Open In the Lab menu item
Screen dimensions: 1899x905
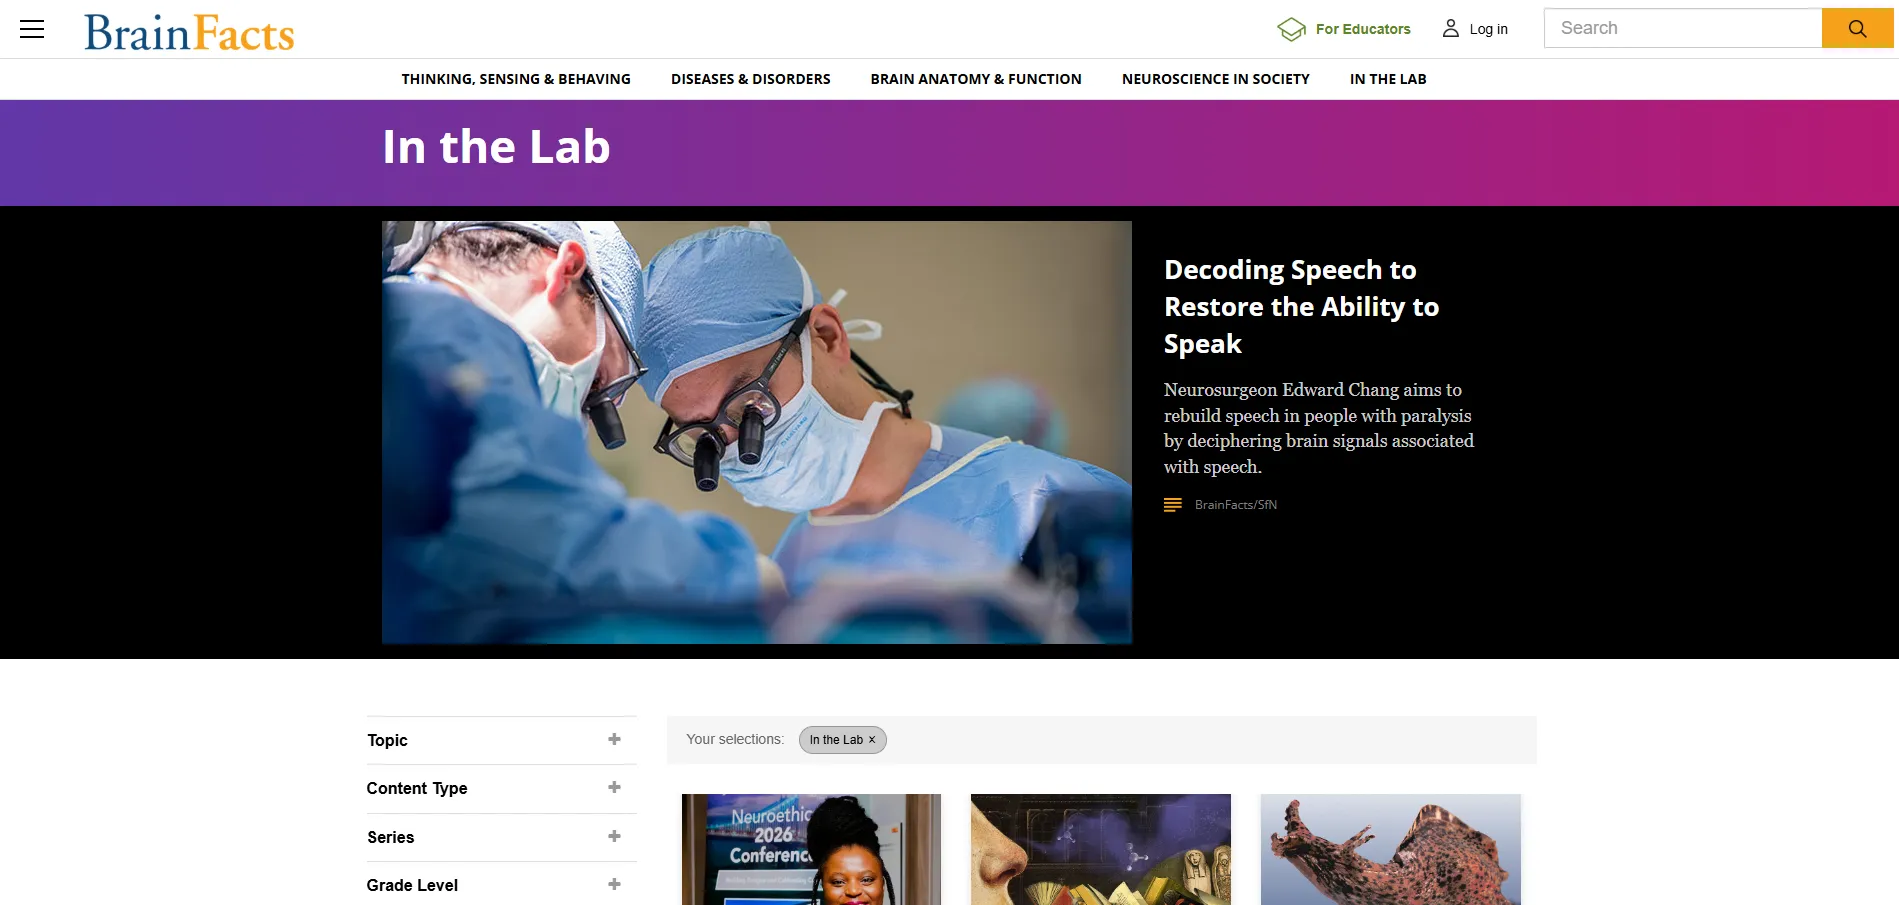[1388, 79]
